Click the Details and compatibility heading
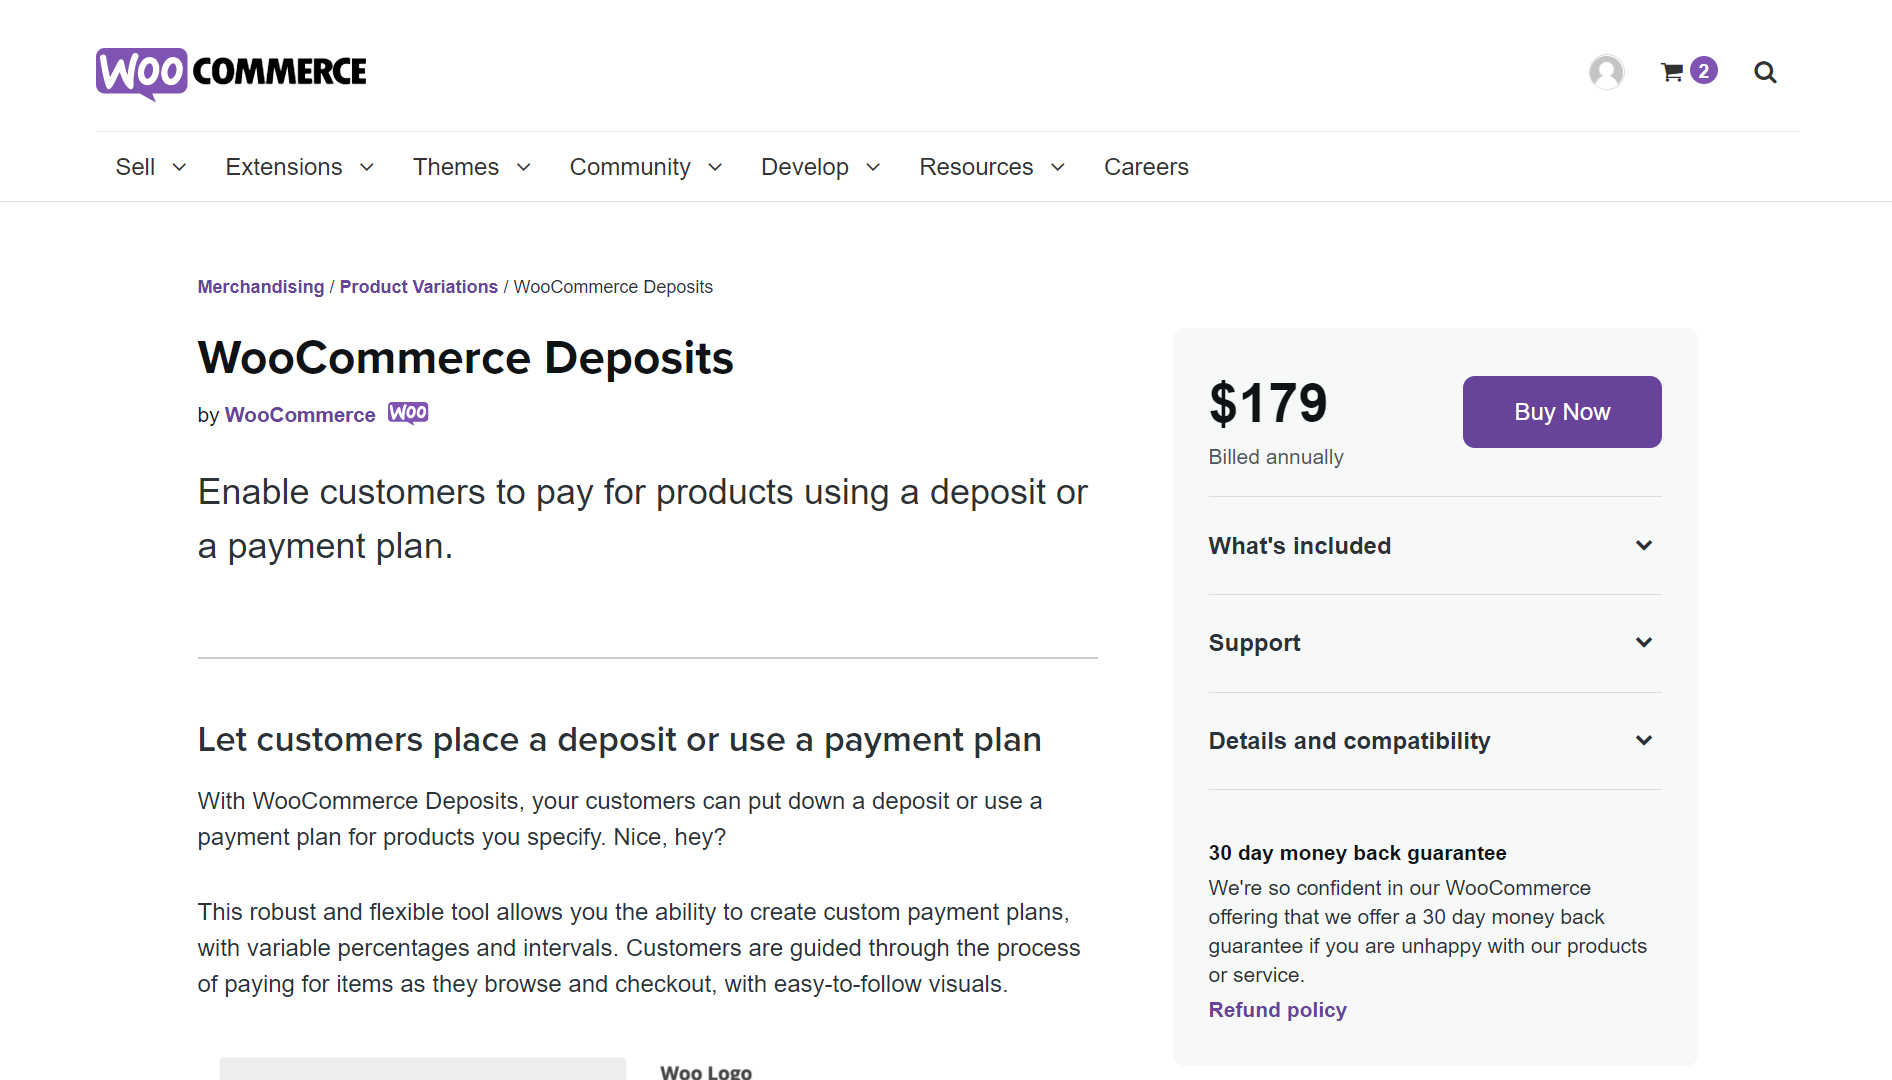This screenshot has width=1892, height=1080. [x=1349, y=741]
